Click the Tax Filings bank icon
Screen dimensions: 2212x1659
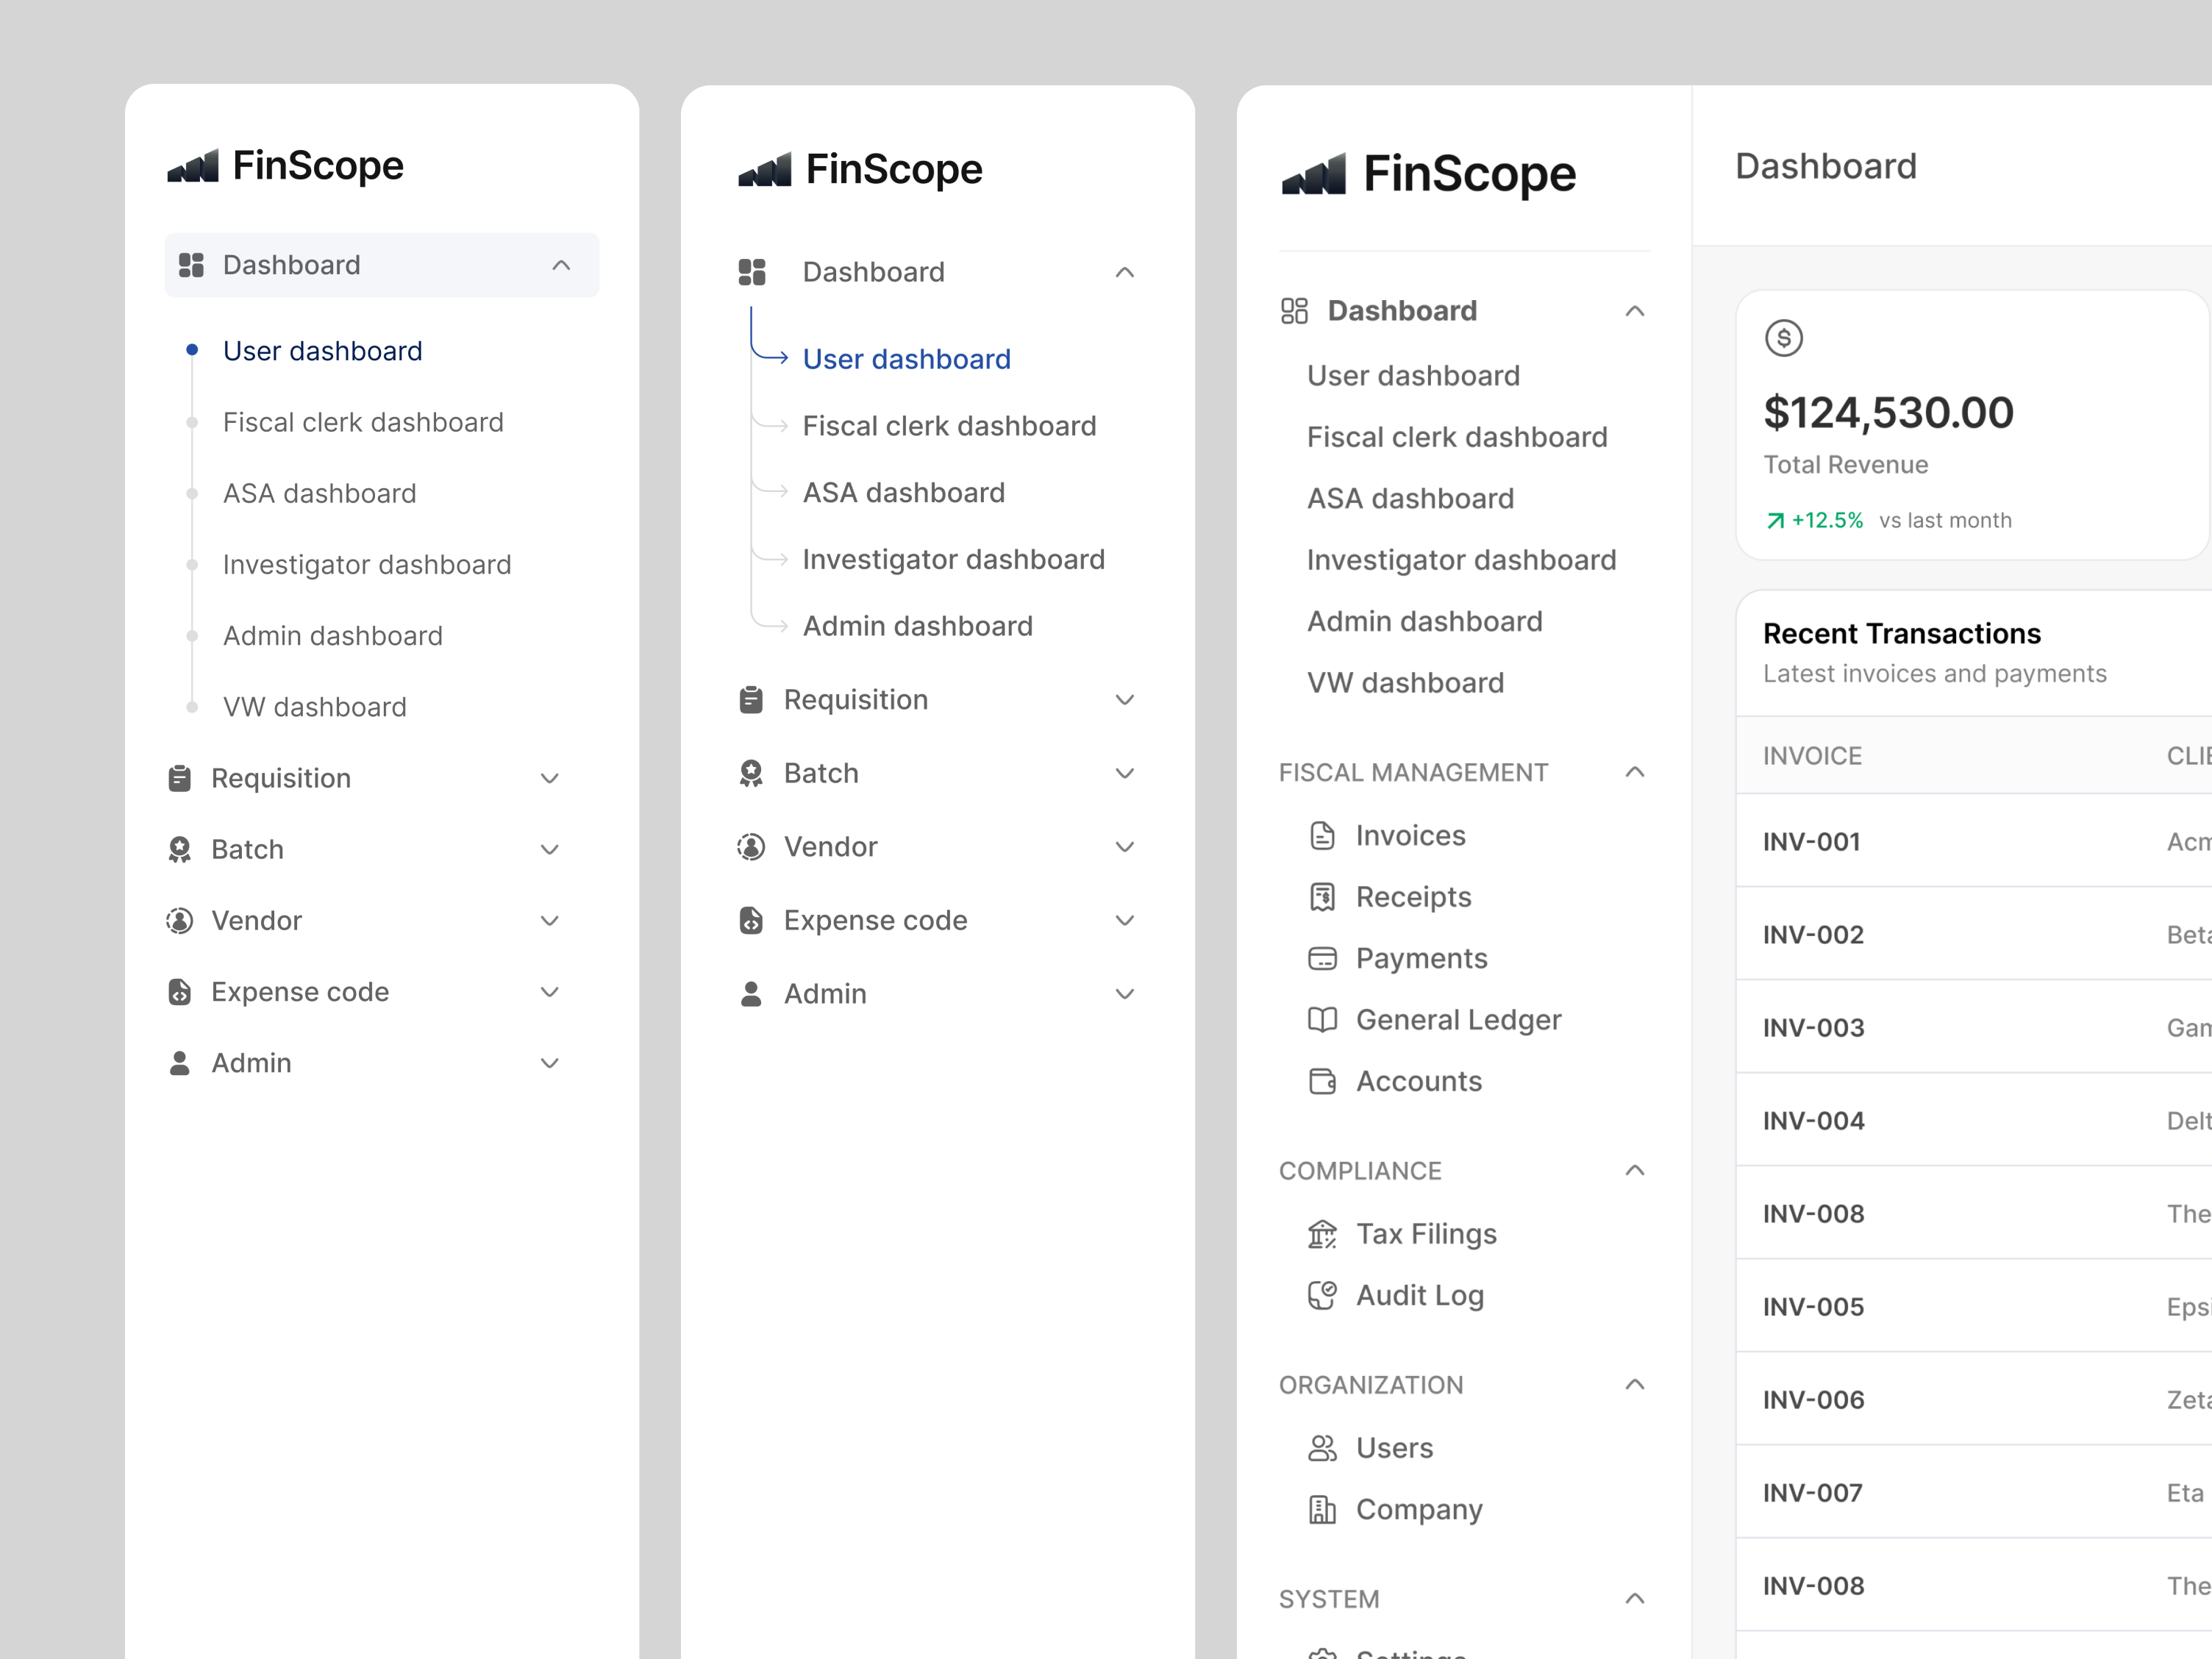point(1322,1234)
